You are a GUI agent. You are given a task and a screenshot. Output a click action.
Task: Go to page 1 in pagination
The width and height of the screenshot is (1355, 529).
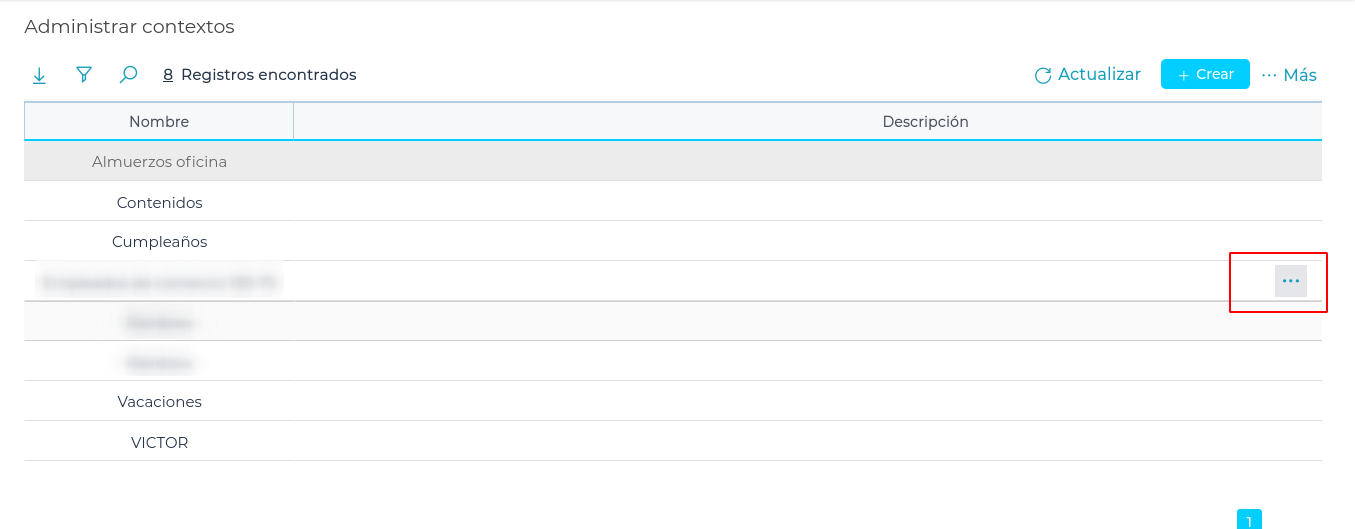(x=1249, y=521)
